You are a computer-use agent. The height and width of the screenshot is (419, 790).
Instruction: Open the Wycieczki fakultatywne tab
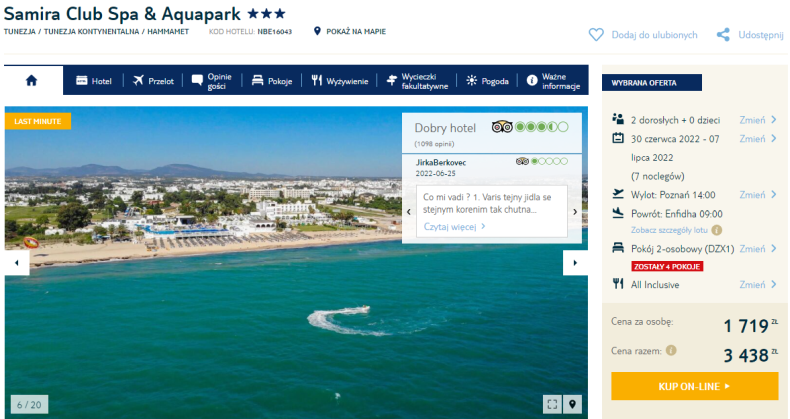coord(417,81)
